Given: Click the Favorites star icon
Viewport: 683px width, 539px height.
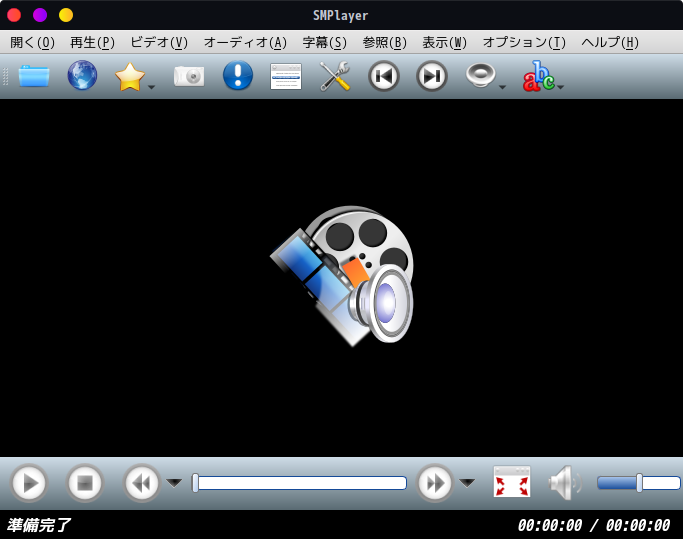Looking at the screenshot, I should (130, 77).
